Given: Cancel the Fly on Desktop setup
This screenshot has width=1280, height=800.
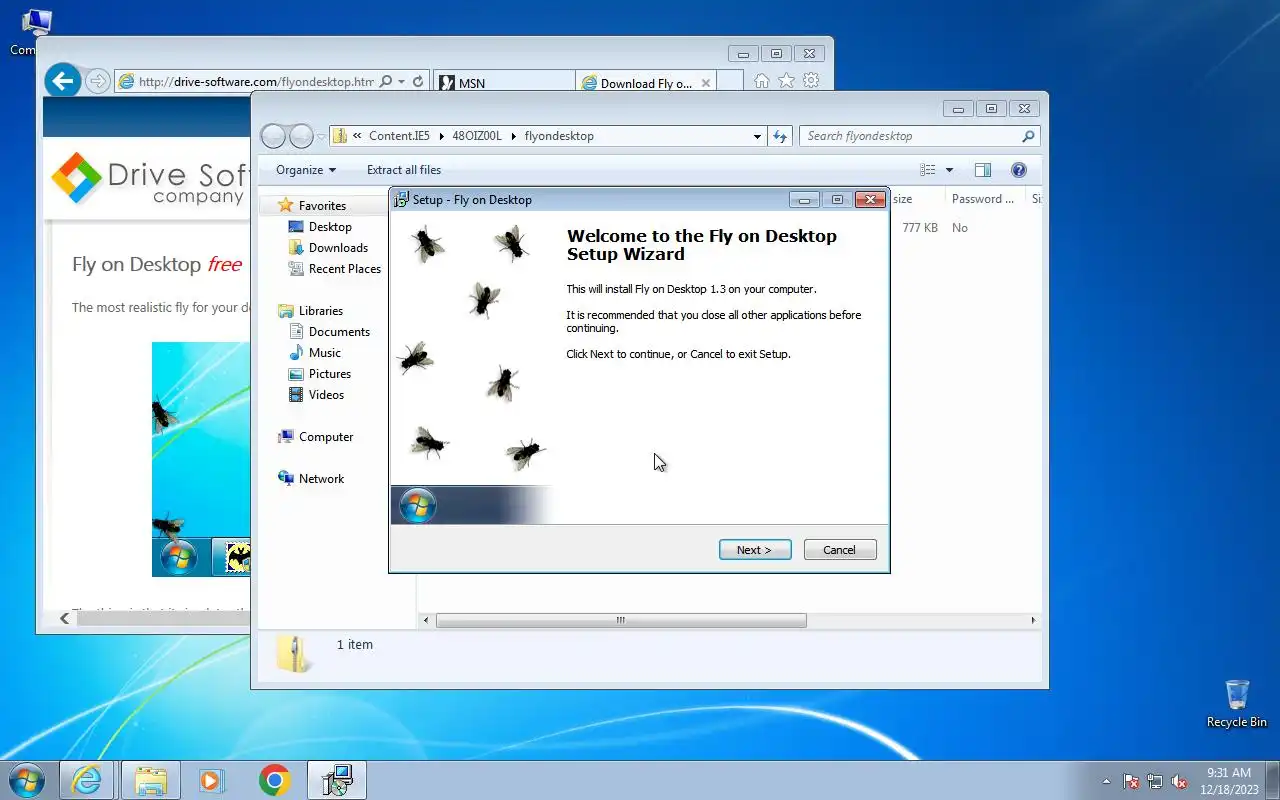Looking at the screenshot, I should (x=840, y=550).
